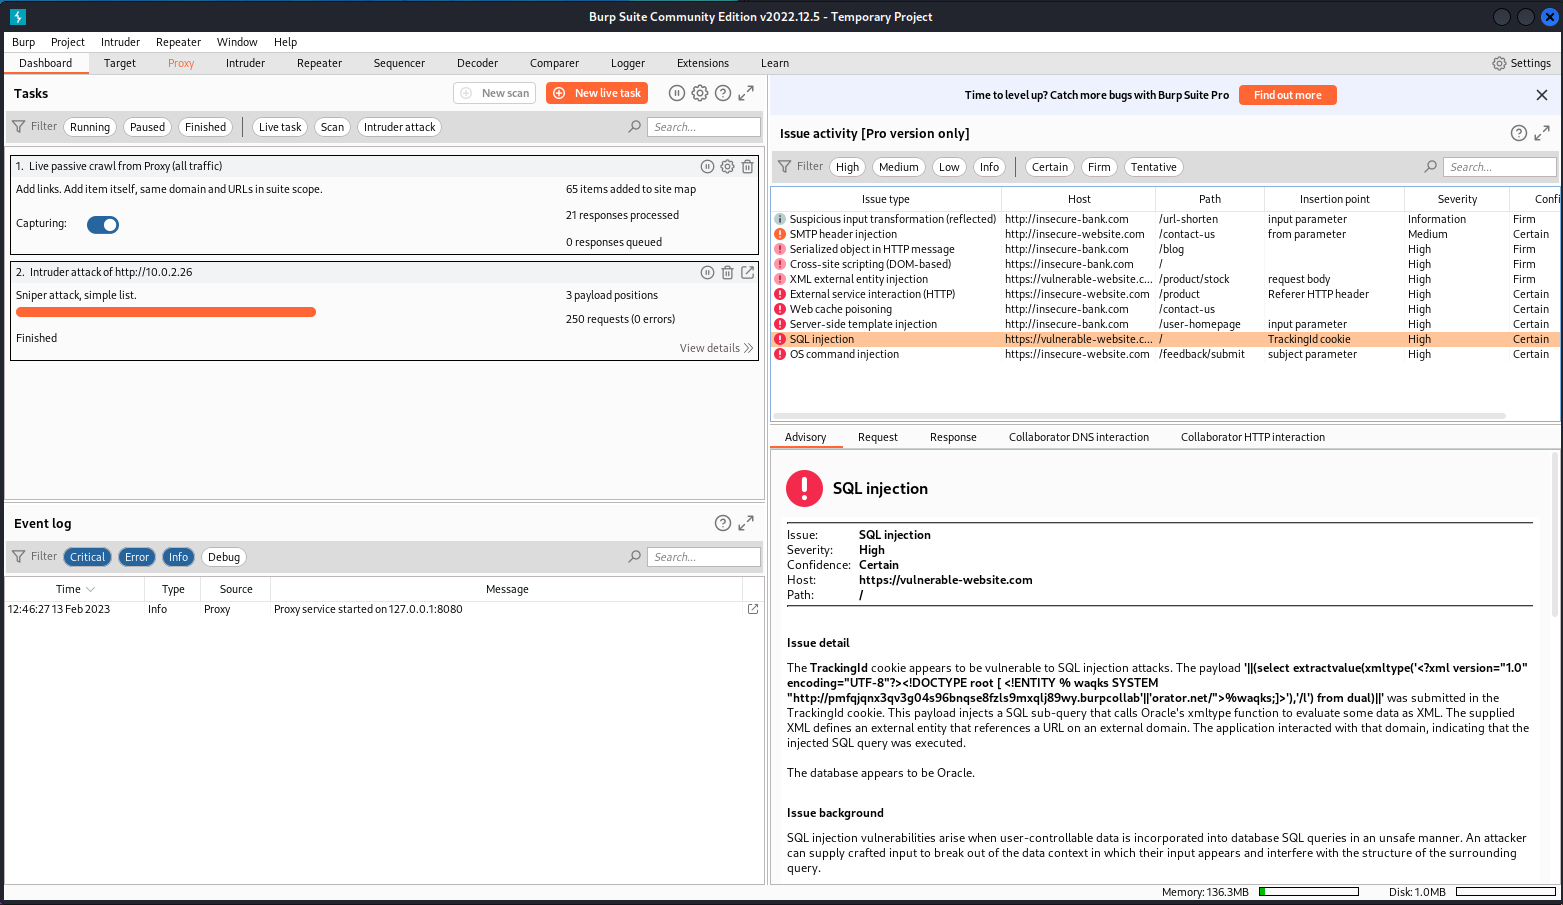Click the New live task button
This screenshot has height=905, width=1563.
click(x=597, y=93)
